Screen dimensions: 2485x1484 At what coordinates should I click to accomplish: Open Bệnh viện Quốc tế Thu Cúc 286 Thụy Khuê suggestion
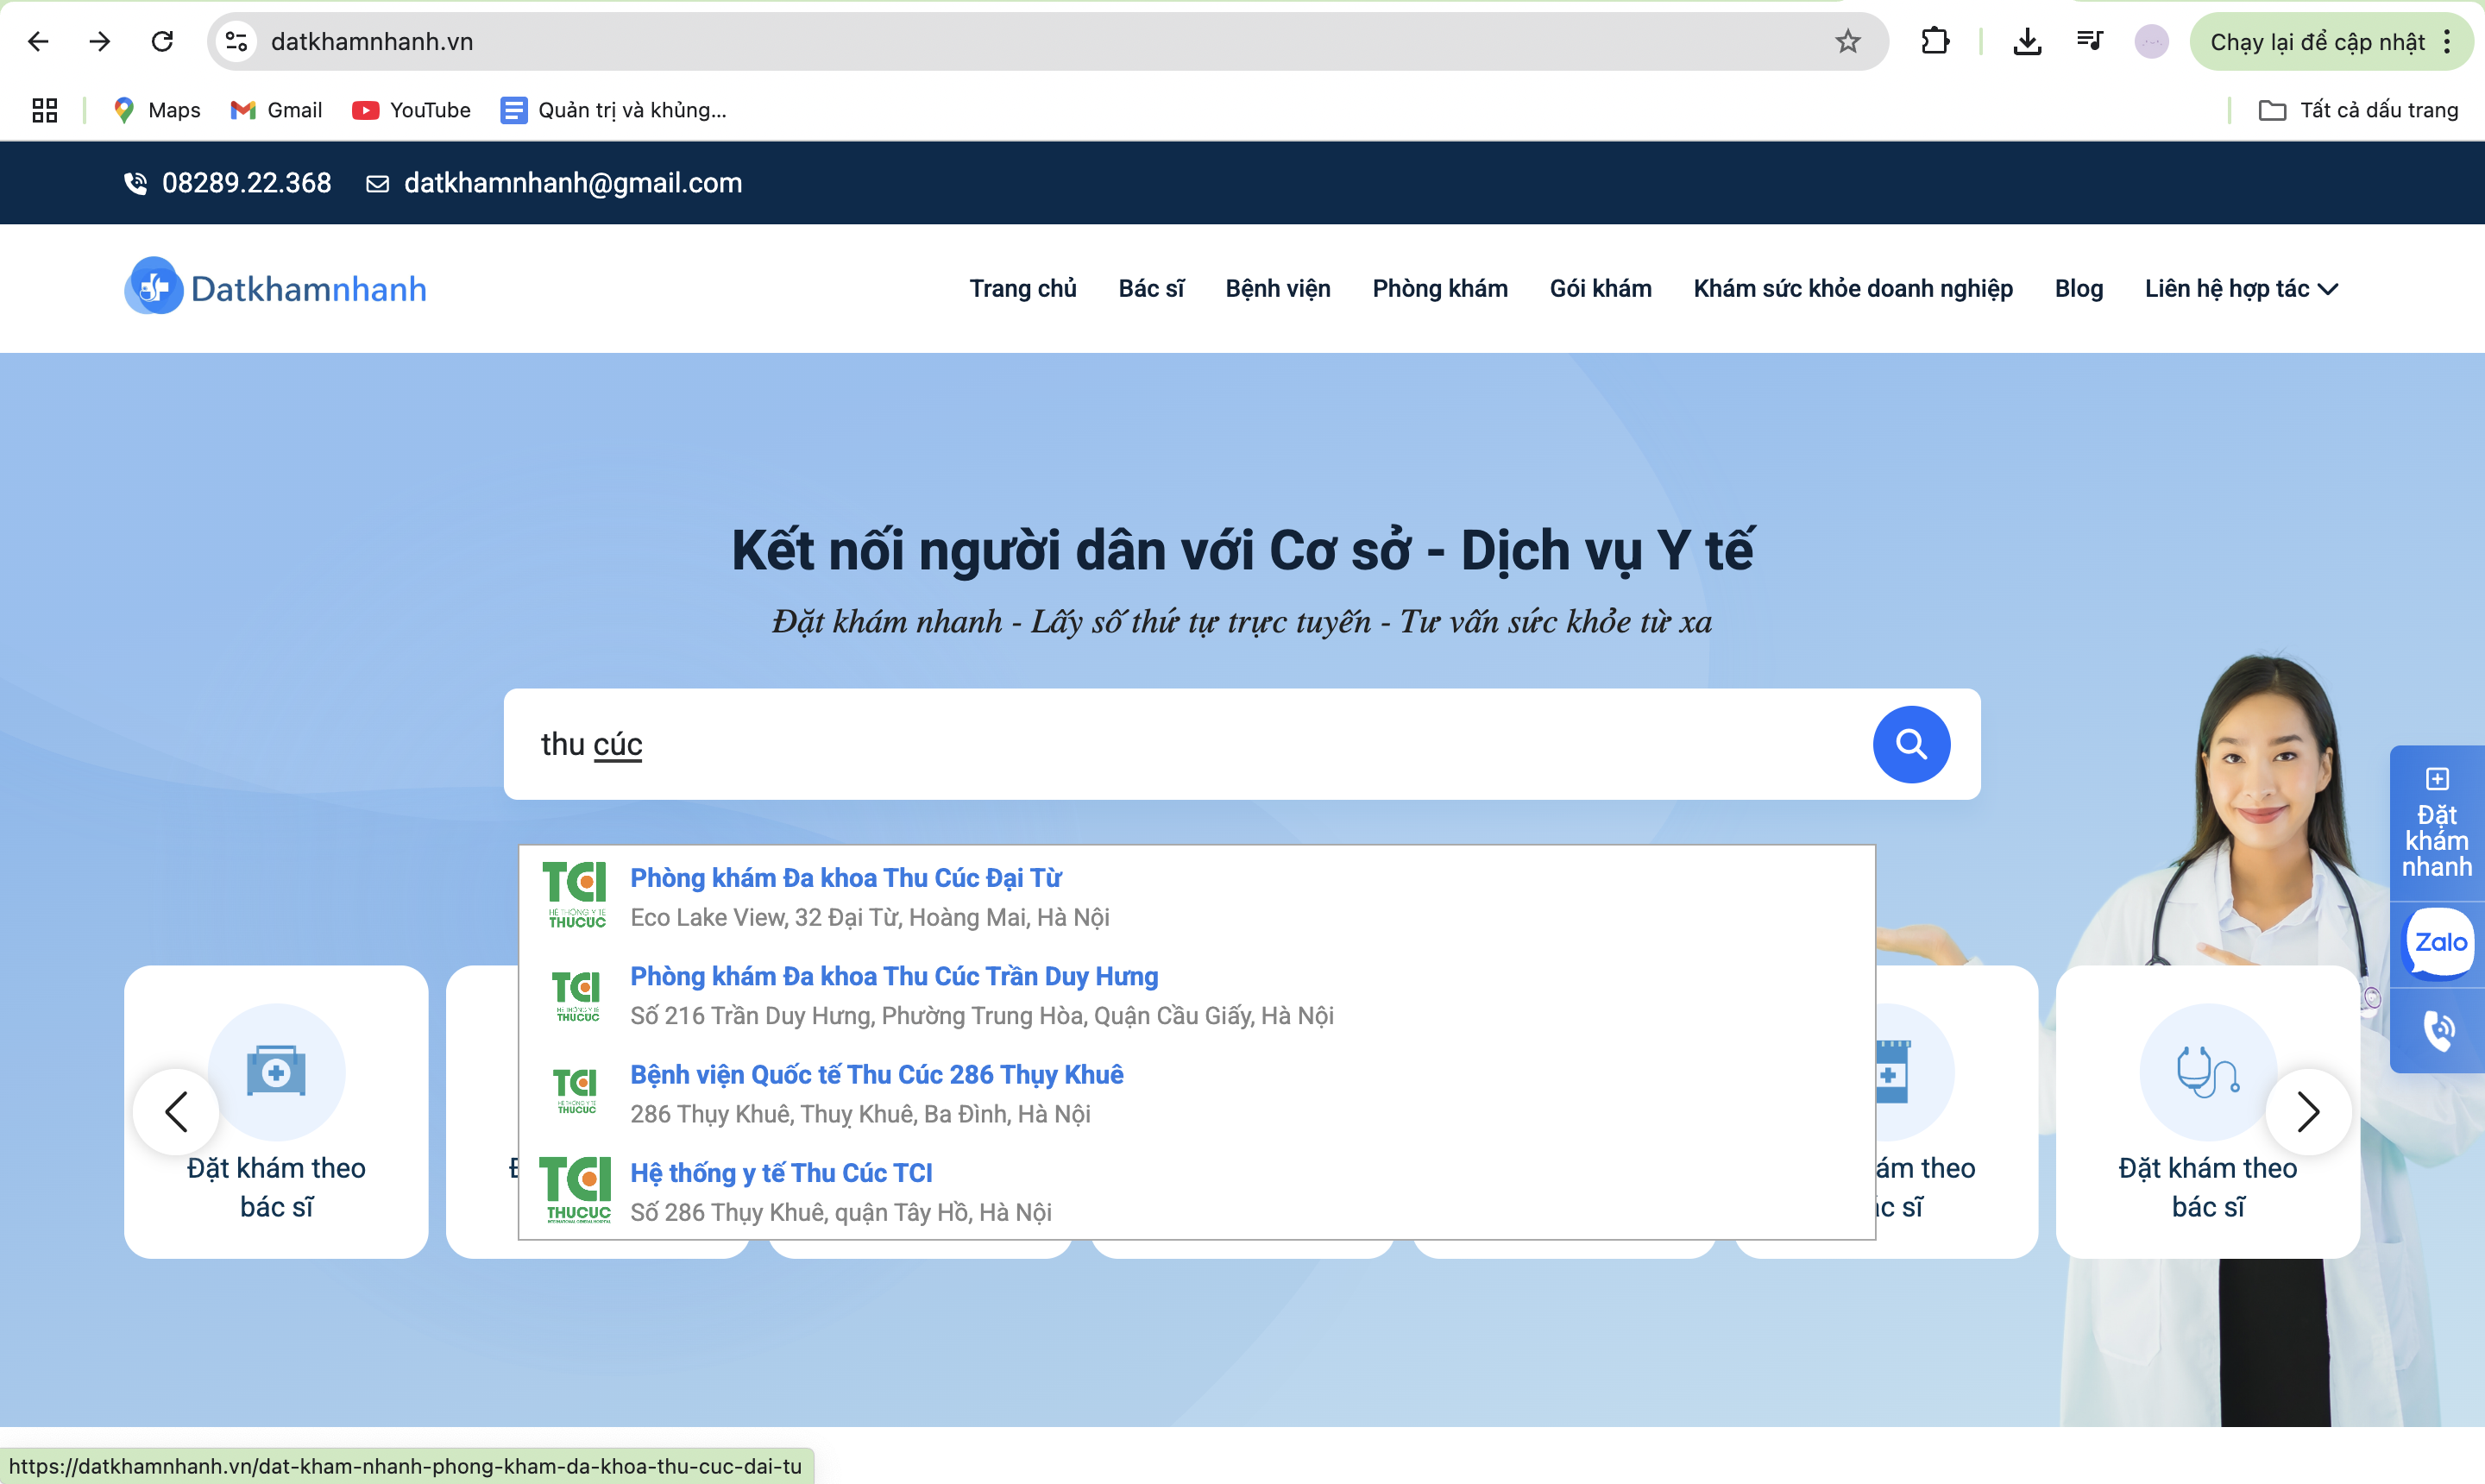(877, 1074)
